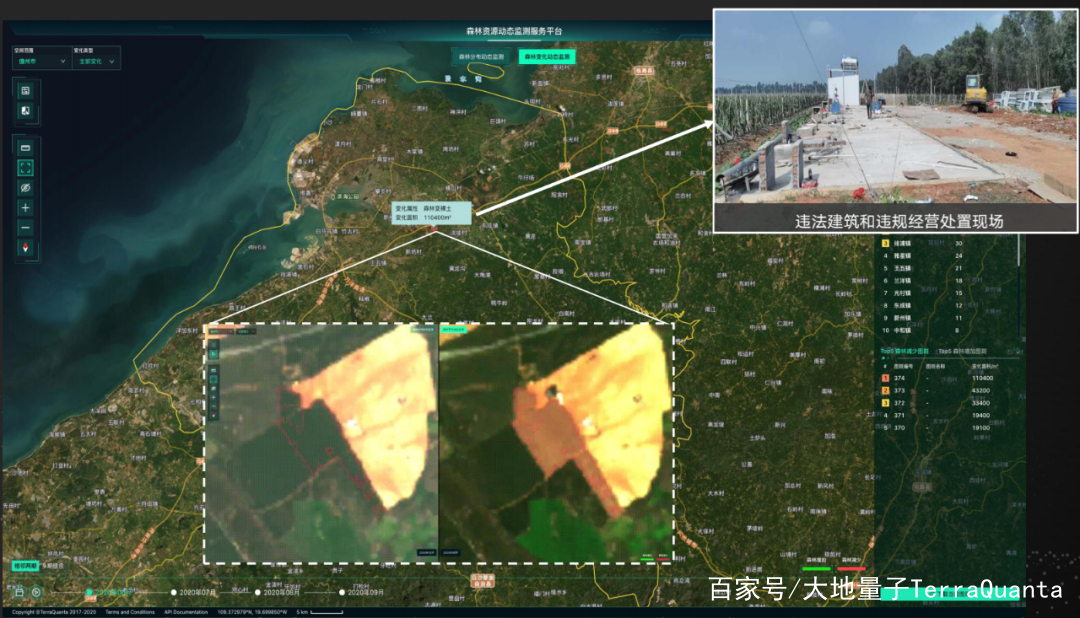Play the timeline animation
Image resolution: width=1080 pixels, height=618 pixels.
click(37, 592)
